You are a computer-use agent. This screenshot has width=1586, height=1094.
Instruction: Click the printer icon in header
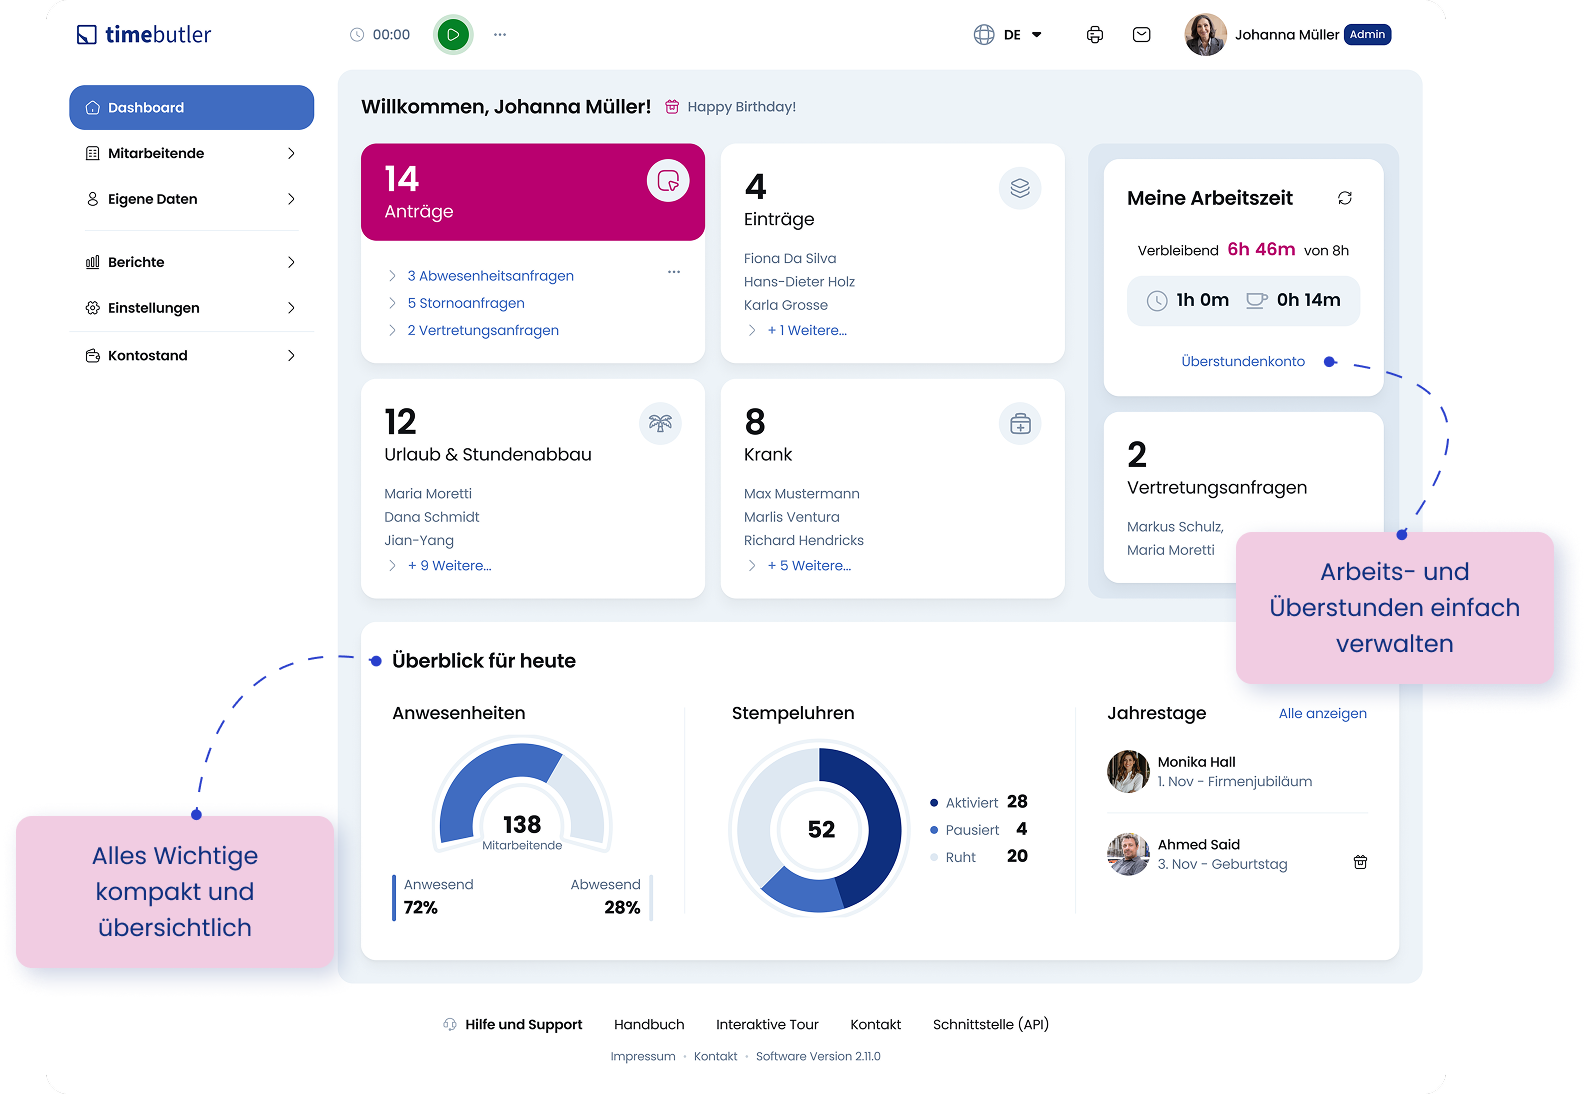tap(1095, 35)
